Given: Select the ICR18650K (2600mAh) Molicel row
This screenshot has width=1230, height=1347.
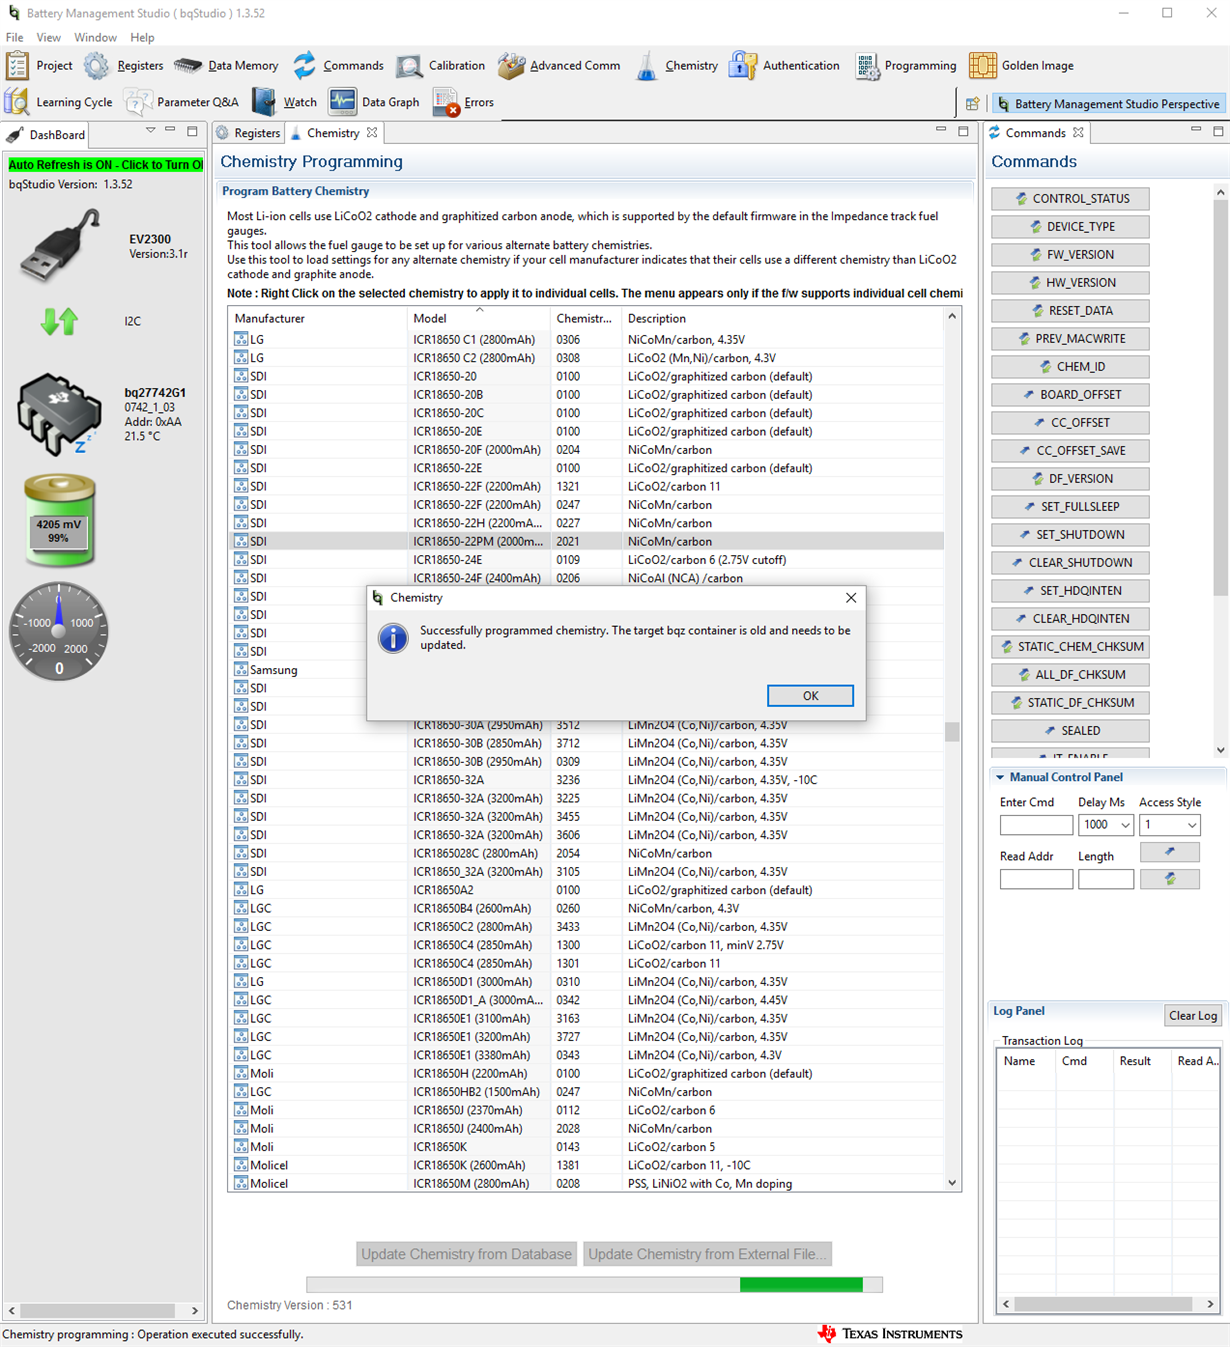Looking at the screenshot, I should [586, 1165].
